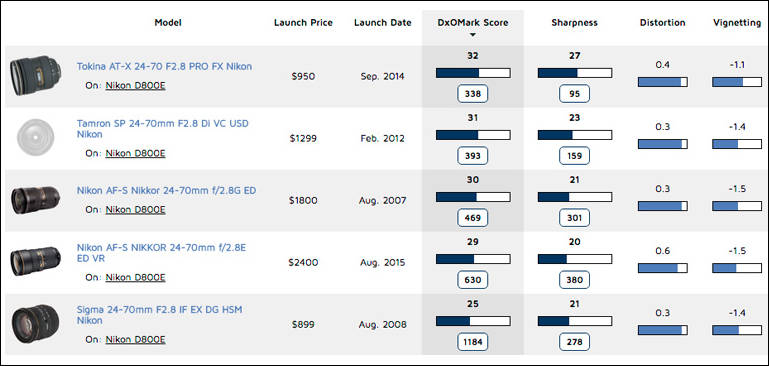769x366 pixels.
Task: Click the Sep. 2014 launch date
Action: tap(383, 77)
